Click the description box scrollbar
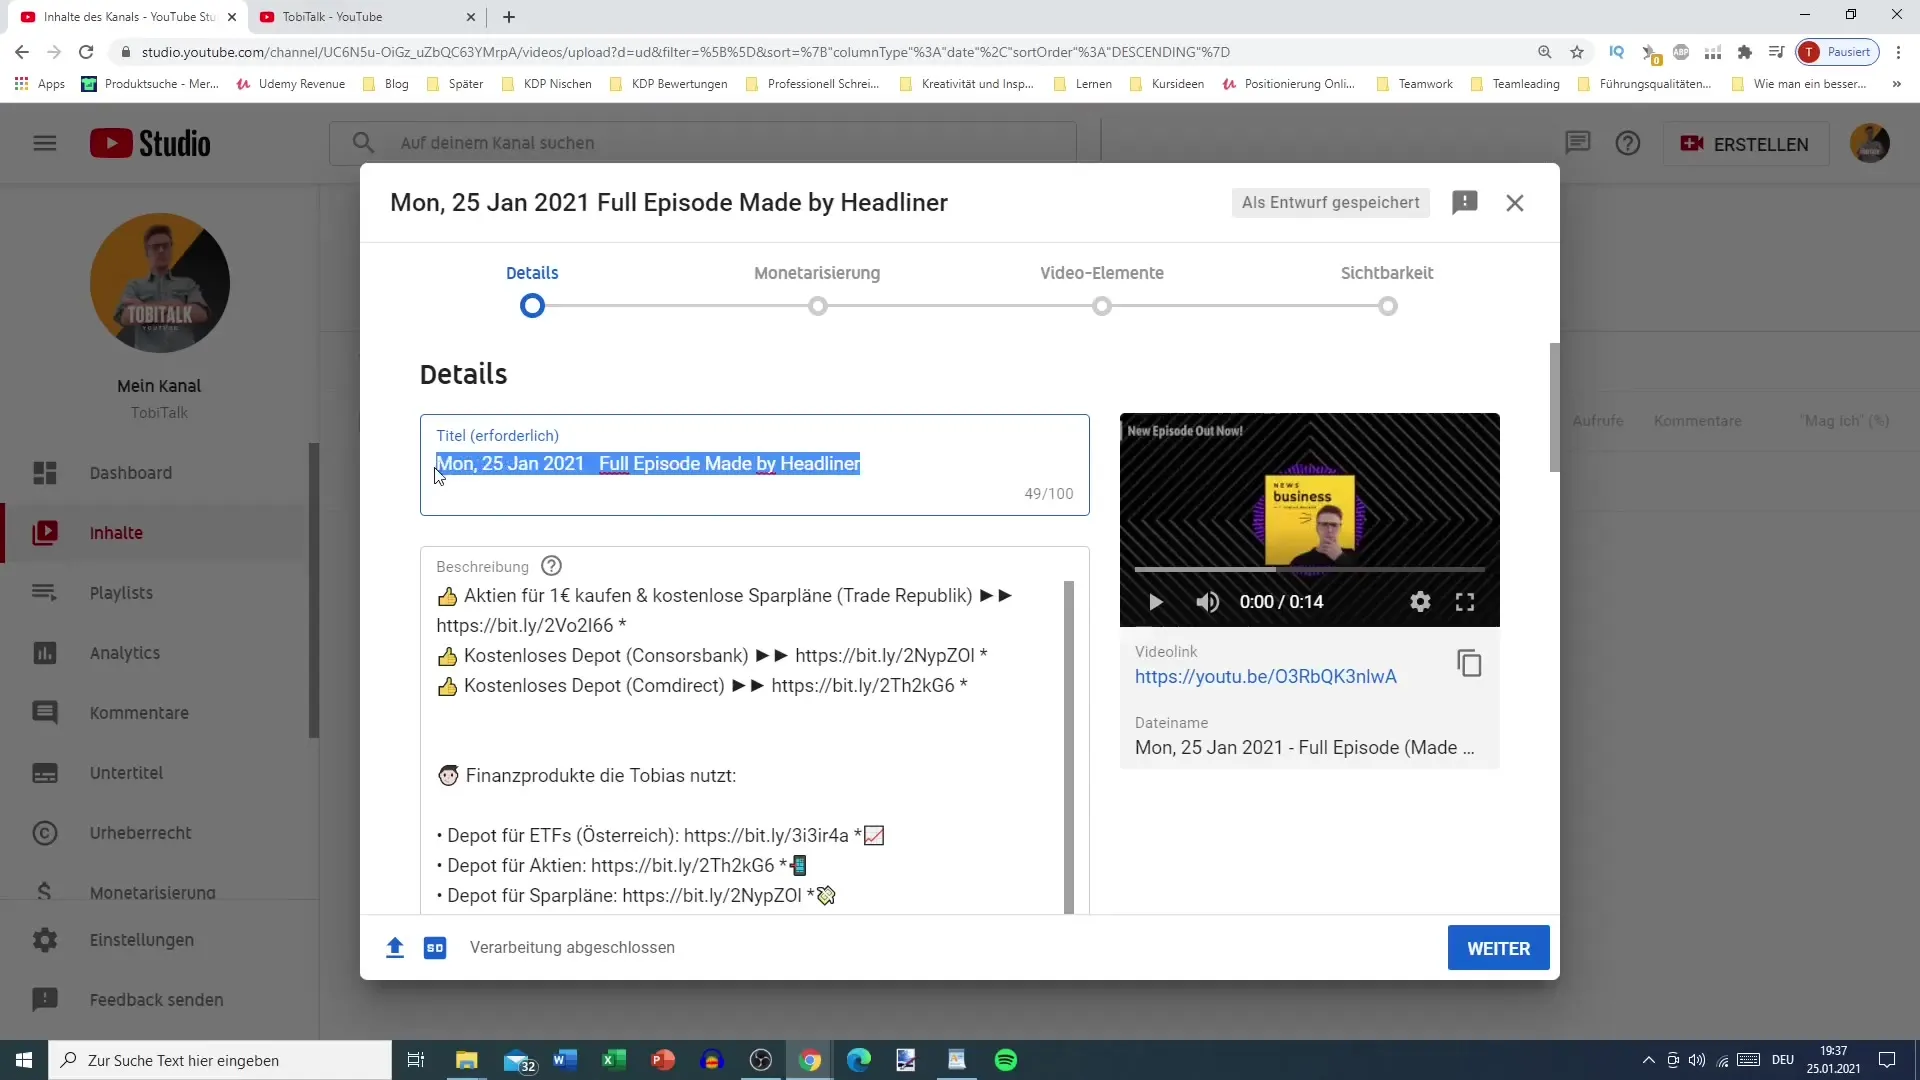Viewport: 1920px width, 1080px height. [x=1069, y=746]
